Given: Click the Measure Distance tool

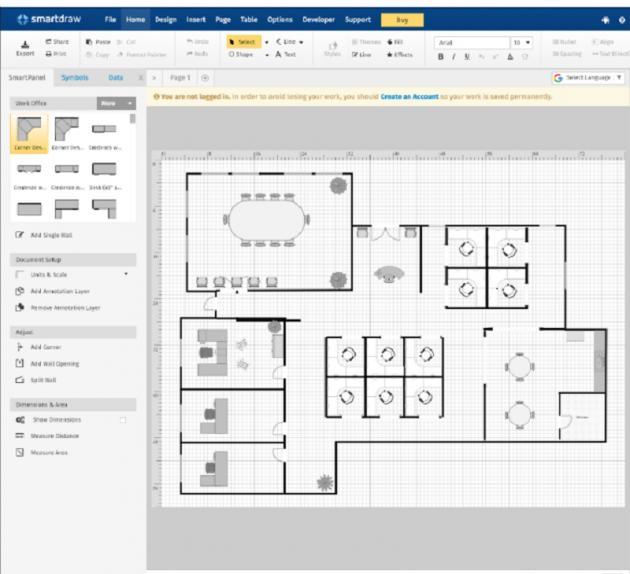Looking at the screenshot, I should [x=20, y=436].
